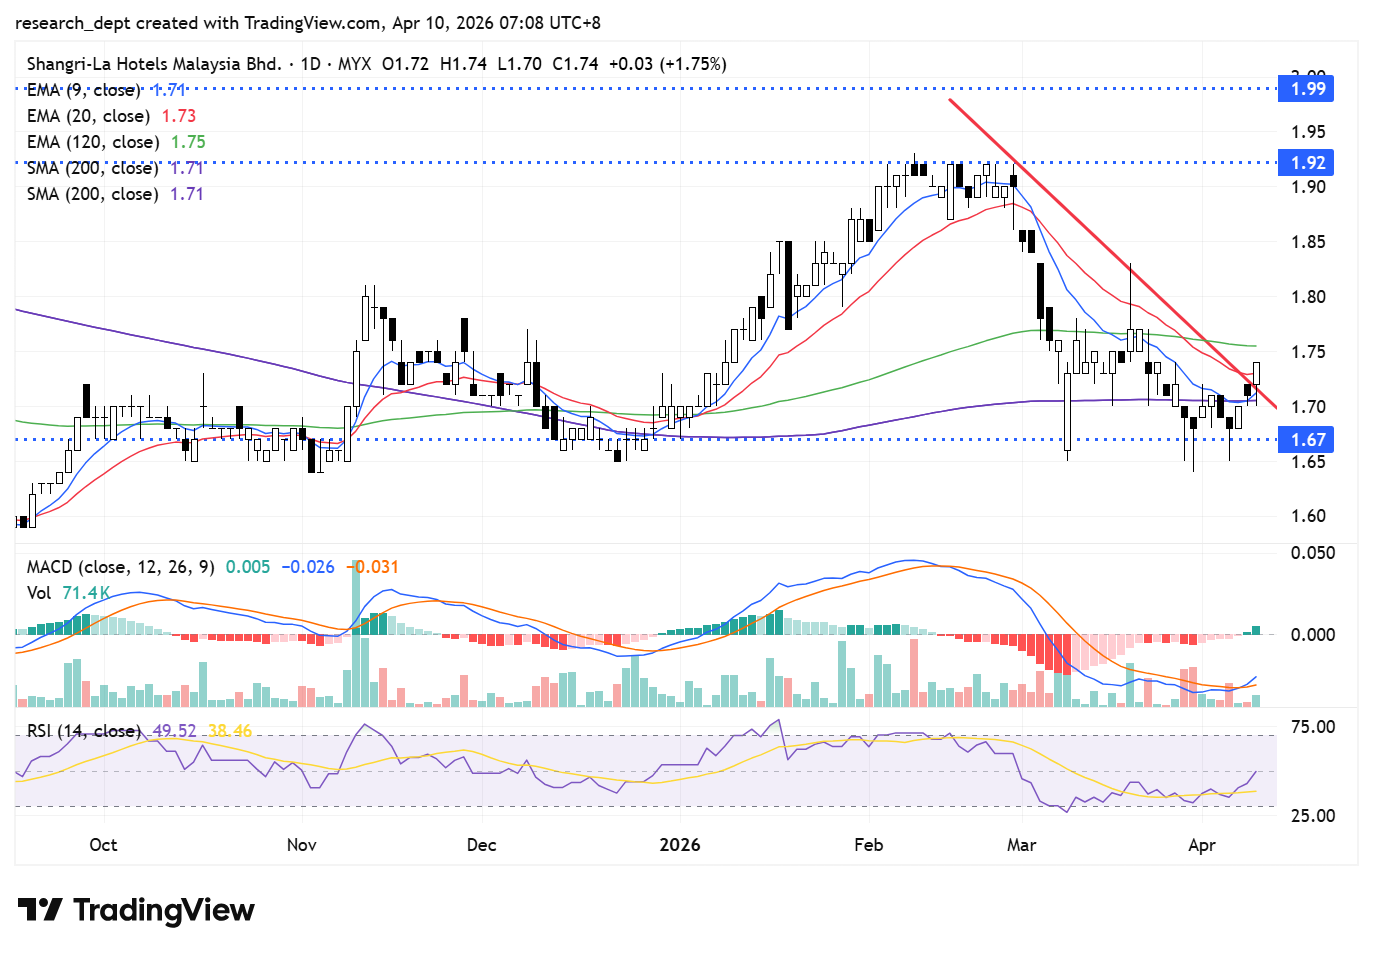This screenshot has width=1373, height=955.
Task: Select the EMA (120, close) legend entry
Action: [92, 142]
